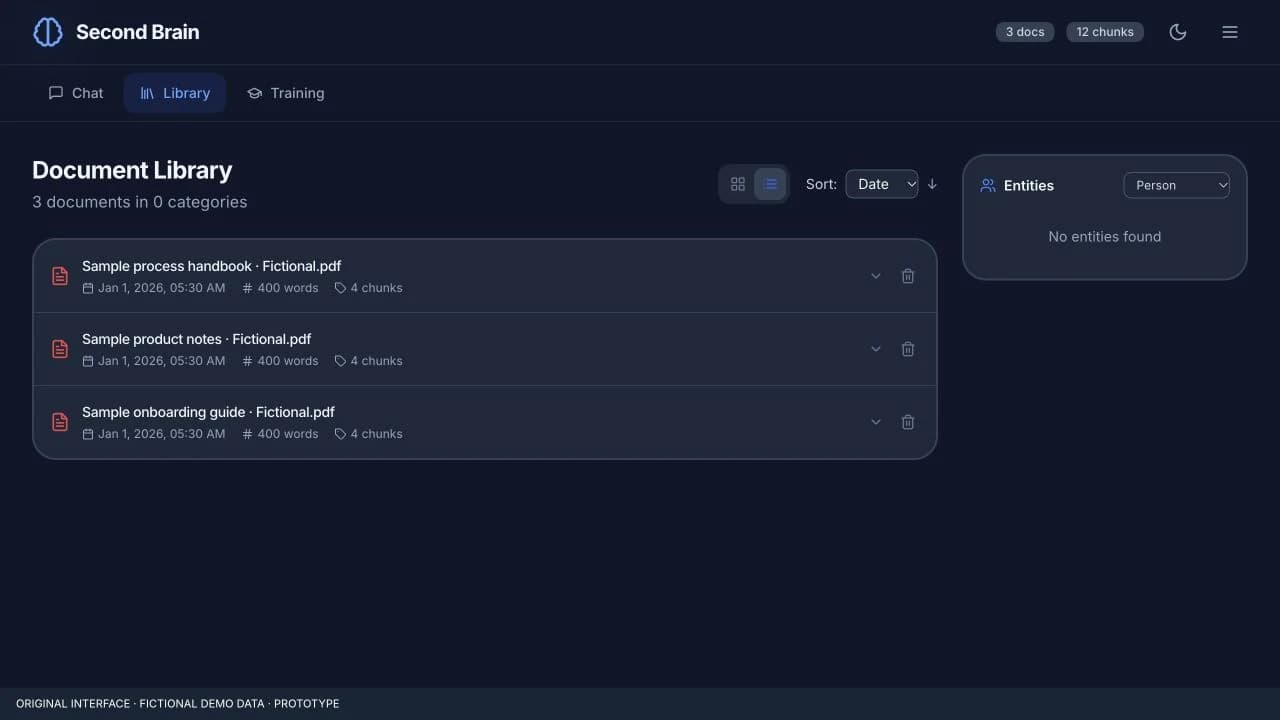1280x720 pixels.
Task: Click "3 documents in 0 categories" text
Action: pos(140,202)
